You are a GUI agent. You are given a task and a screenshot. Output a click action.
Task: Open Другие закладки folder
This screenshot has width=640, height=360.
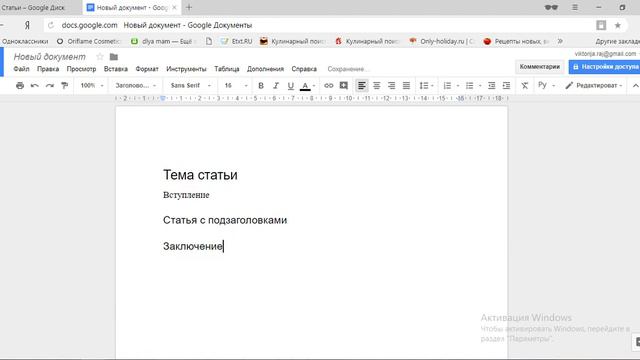(617, 41)
